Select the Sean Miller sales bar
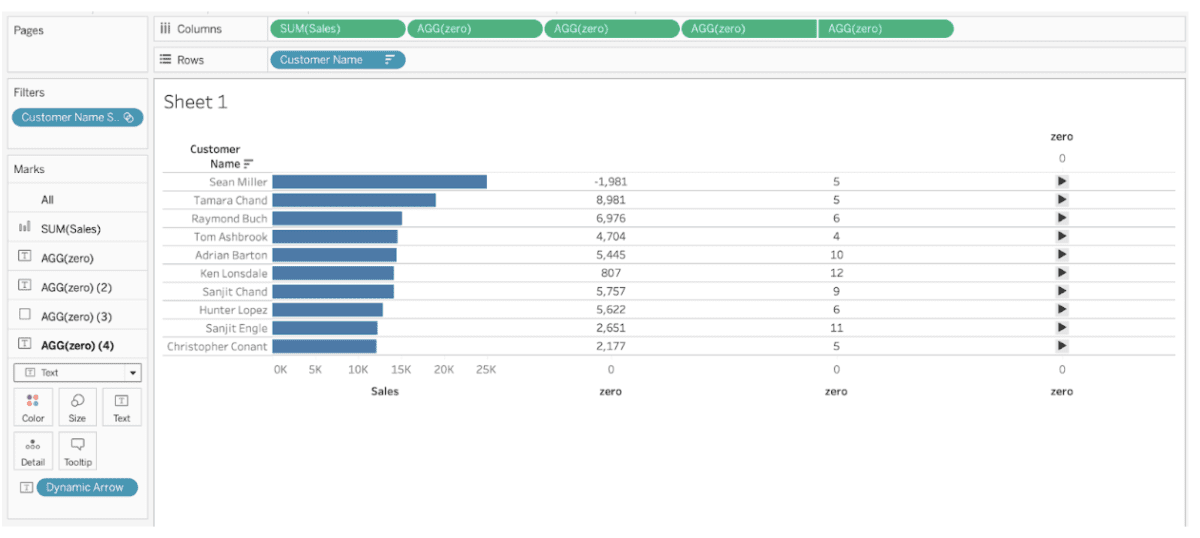This screenshot has width=1200, height=538. (x=379, y=182)
